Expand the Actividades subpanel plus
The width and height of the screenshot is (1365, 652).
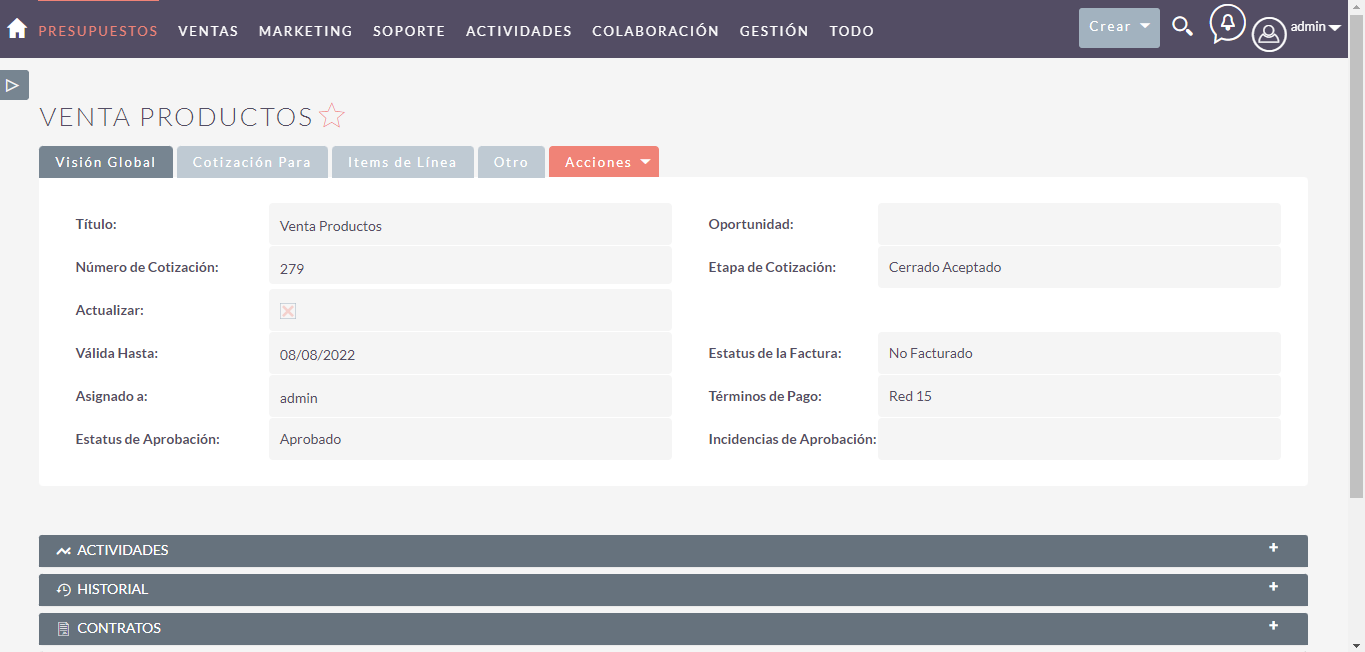(1273, 548)
